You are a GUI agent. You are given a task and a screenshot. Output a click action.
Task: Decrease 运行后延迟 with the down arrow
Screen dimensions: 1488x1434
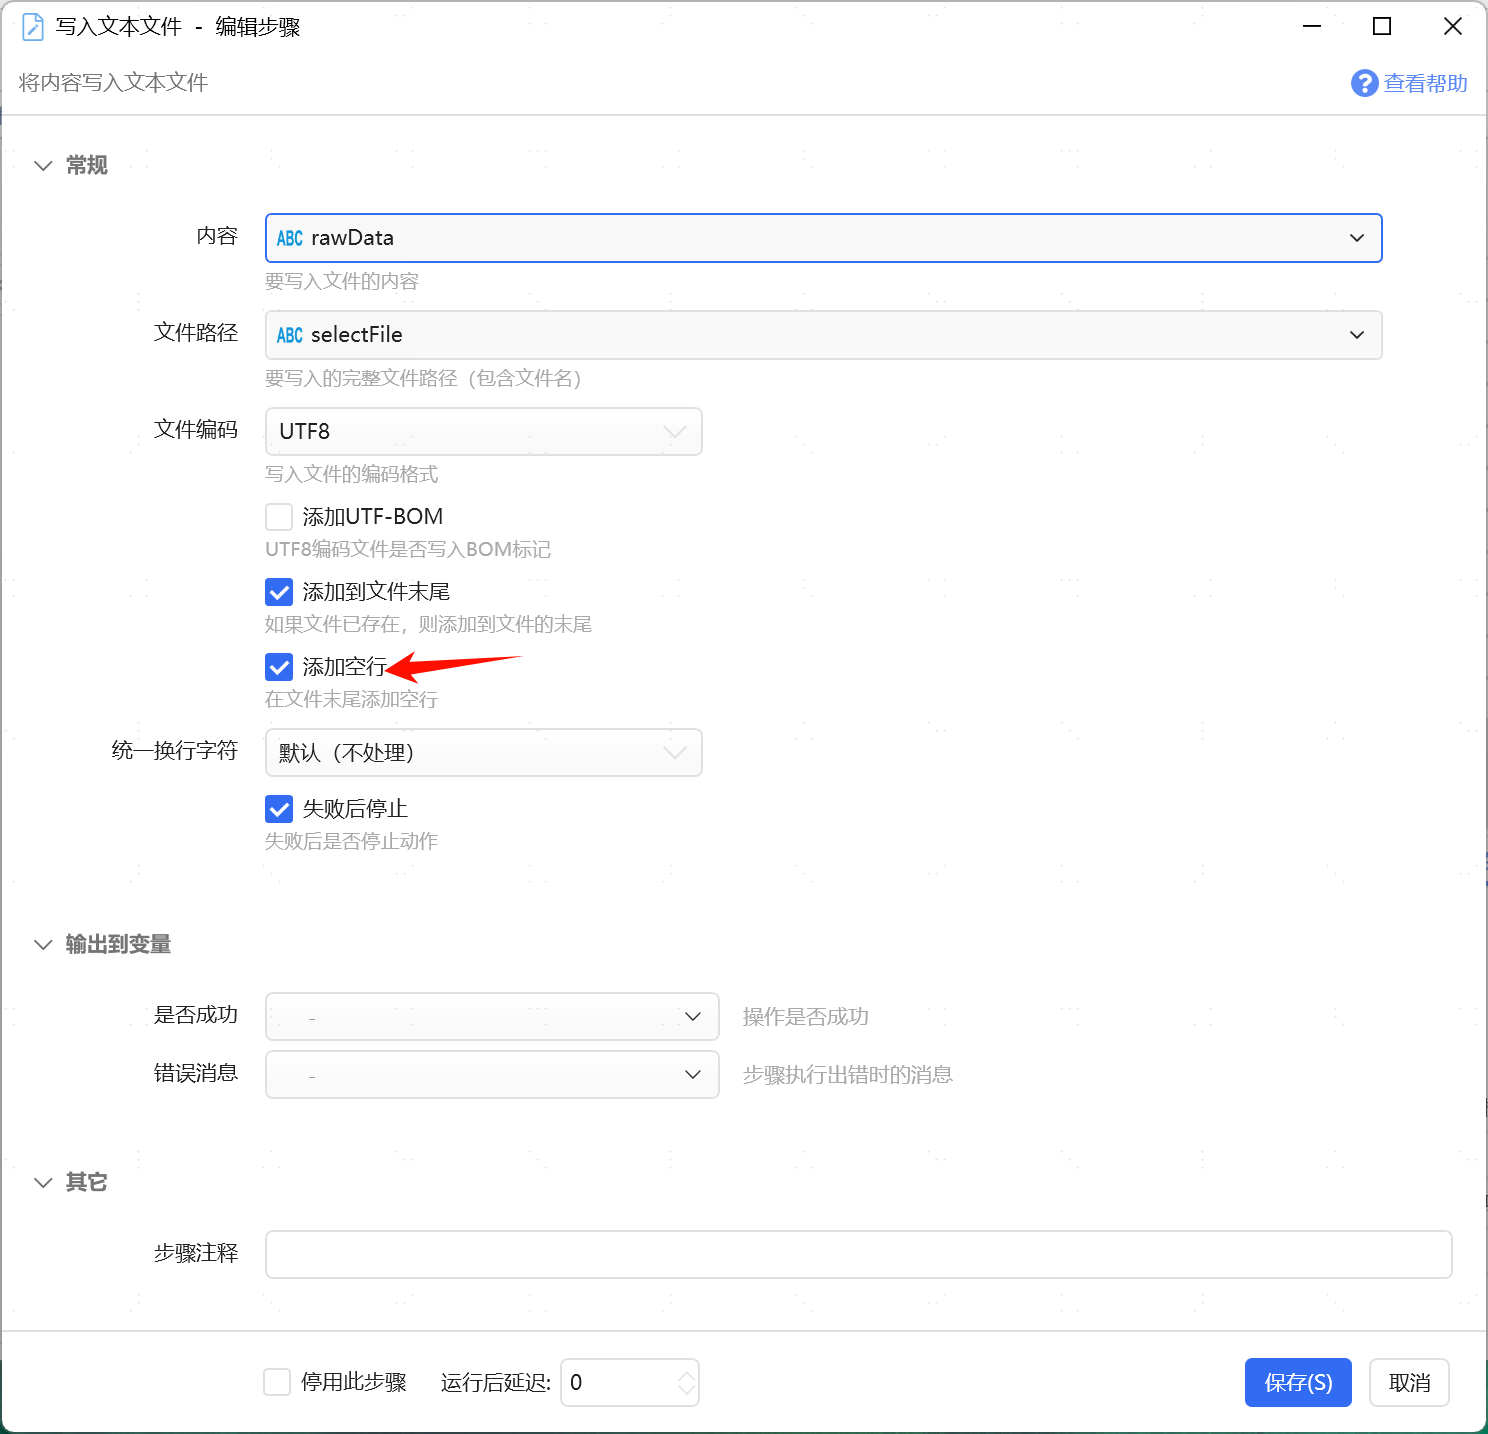click(687, 1390)
